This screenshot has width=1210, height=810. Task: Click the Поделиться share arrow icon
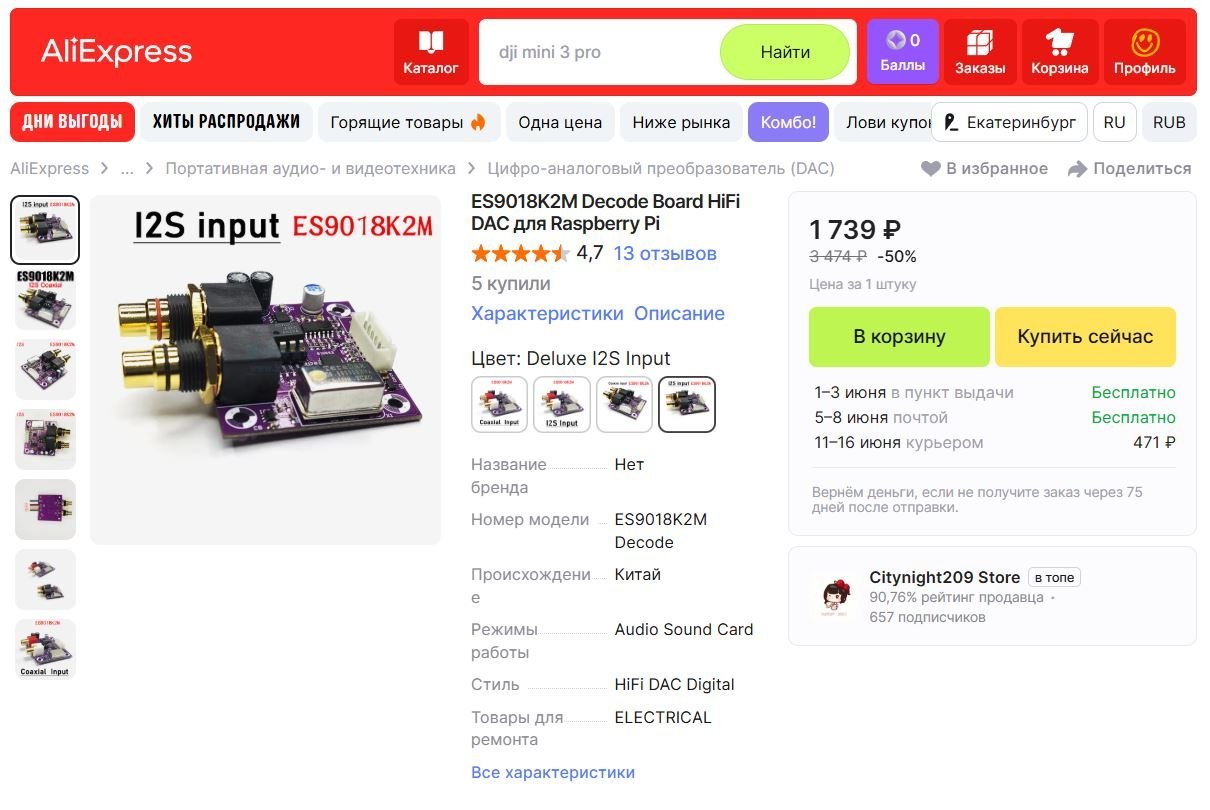(1077, 169)
